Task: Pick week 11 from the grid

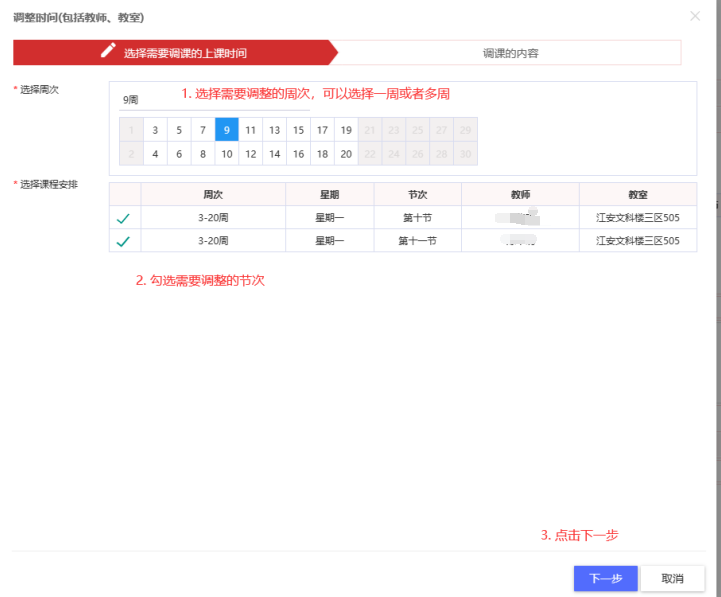Action: click(x=251, y=130)
